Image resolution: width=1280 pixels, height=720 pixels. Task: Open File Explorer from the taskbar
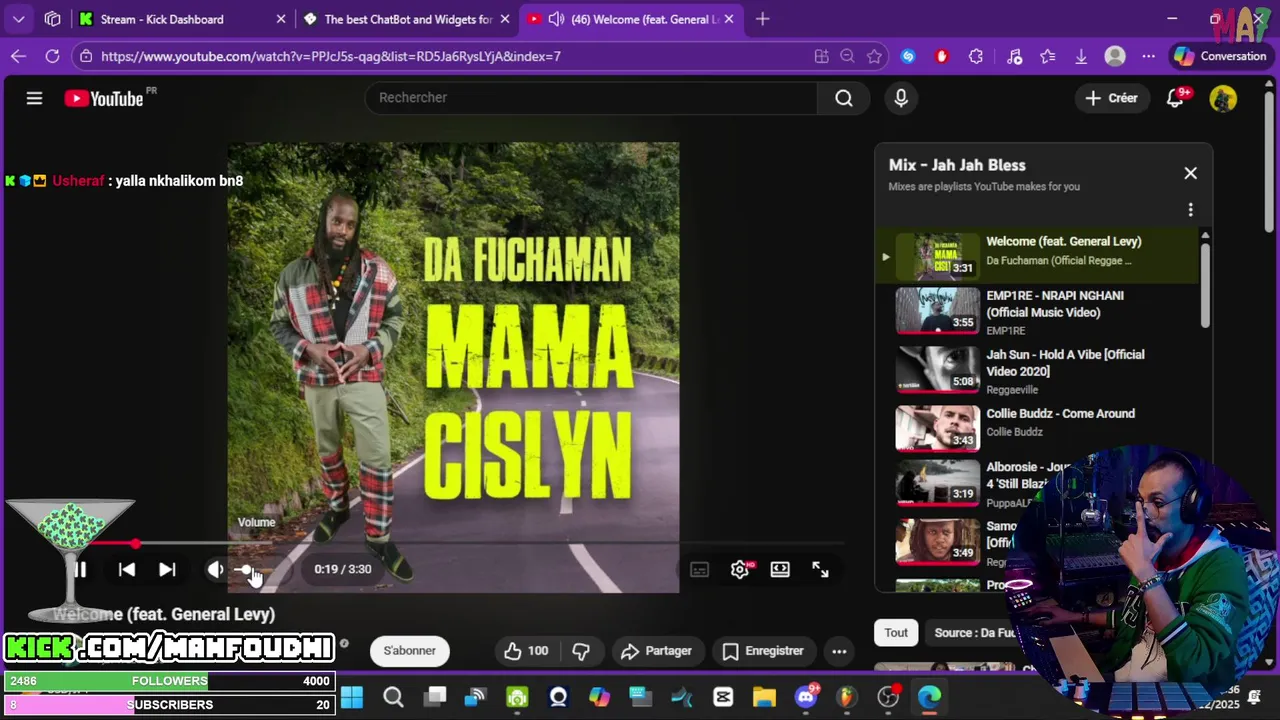tap(764, 697)
